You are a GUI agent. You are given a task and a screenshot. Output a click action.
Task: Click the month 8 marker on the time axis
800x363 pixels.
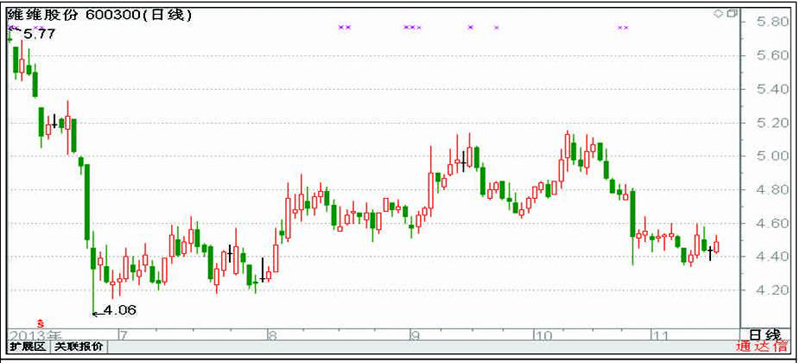pos(272,335)
